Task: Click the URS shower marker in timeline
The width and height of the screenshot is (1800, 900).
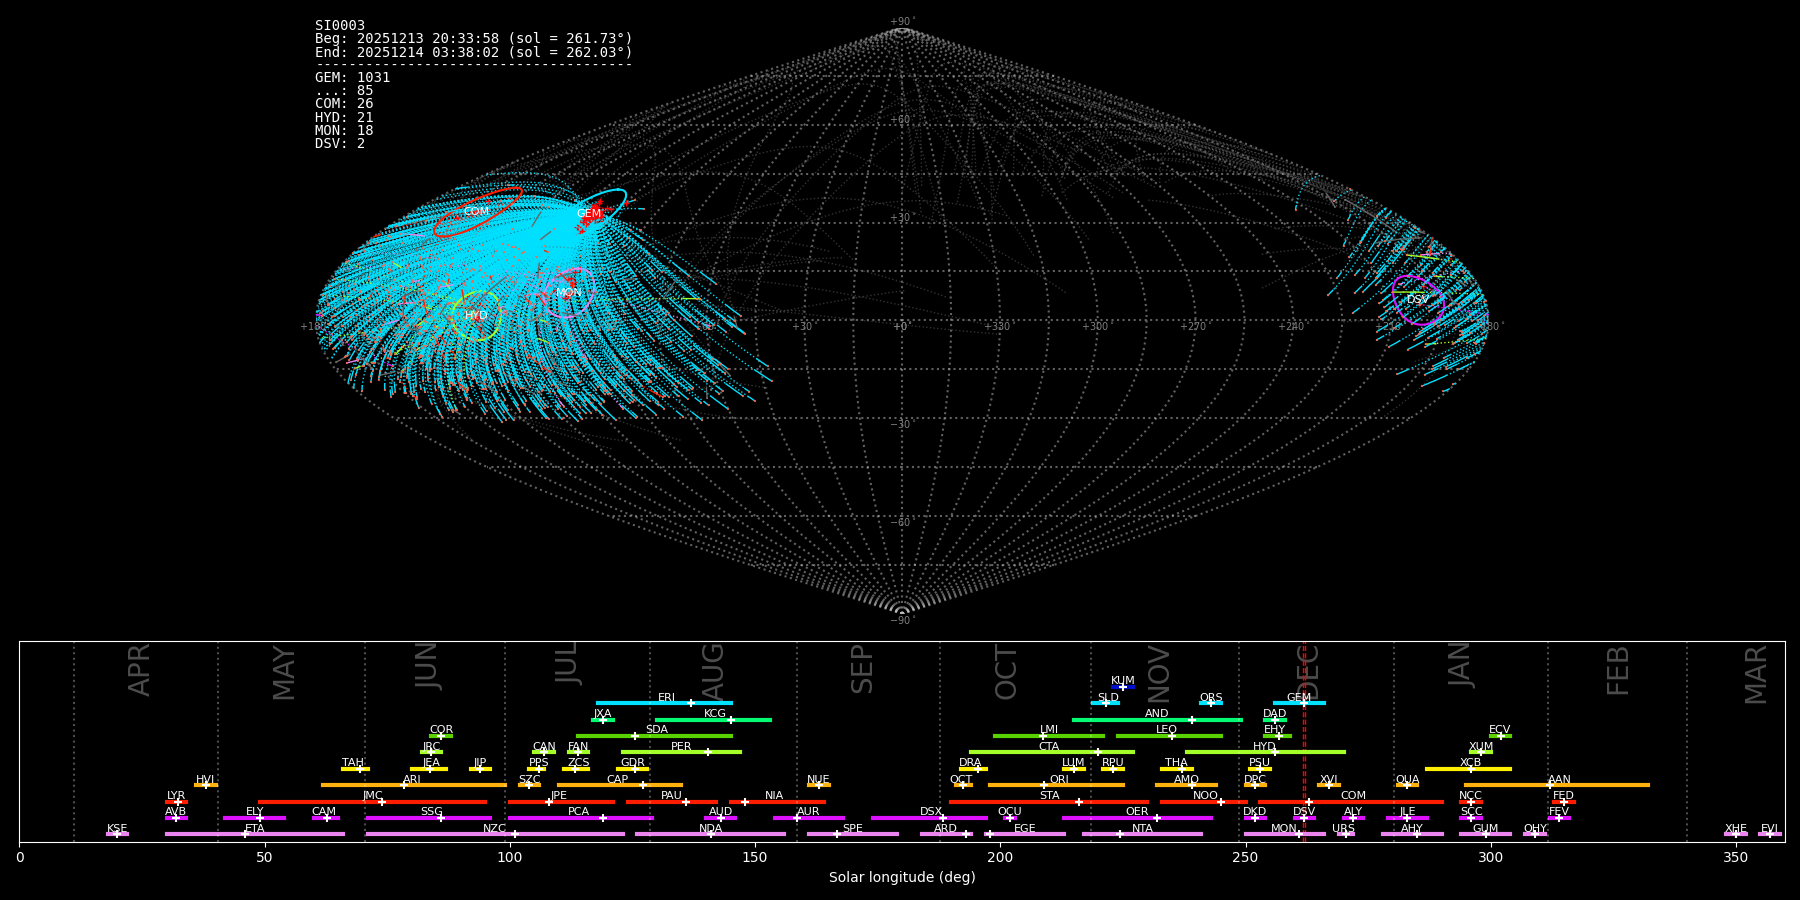Action: coord(1345,834)
